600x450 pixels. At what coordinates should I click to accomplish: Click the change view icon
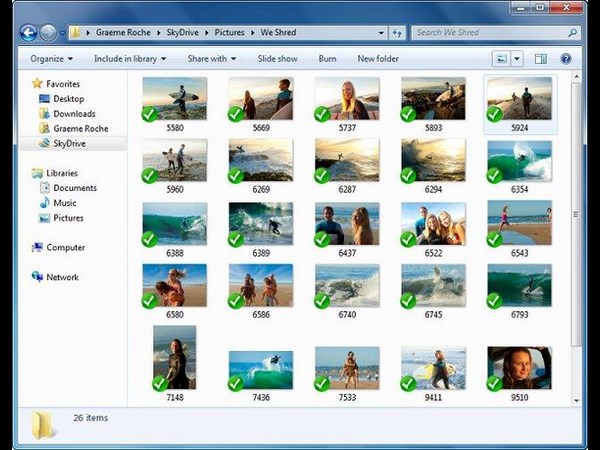502,59
